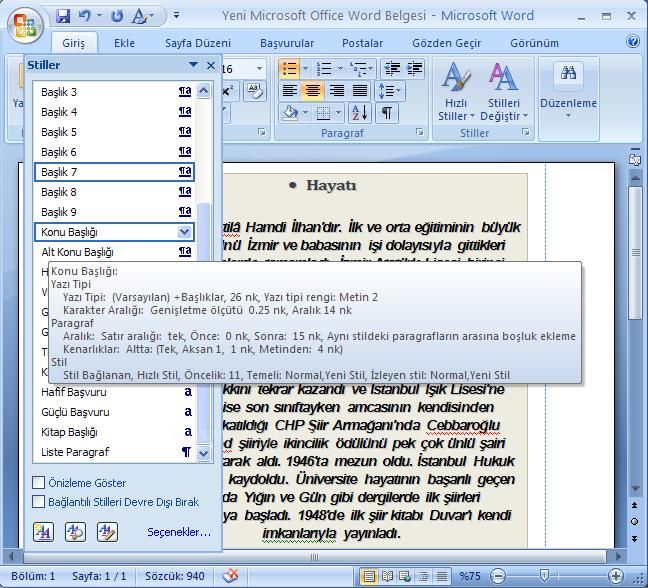Align text left
Viewport: 648px width, 588px height.
(289, 90)
